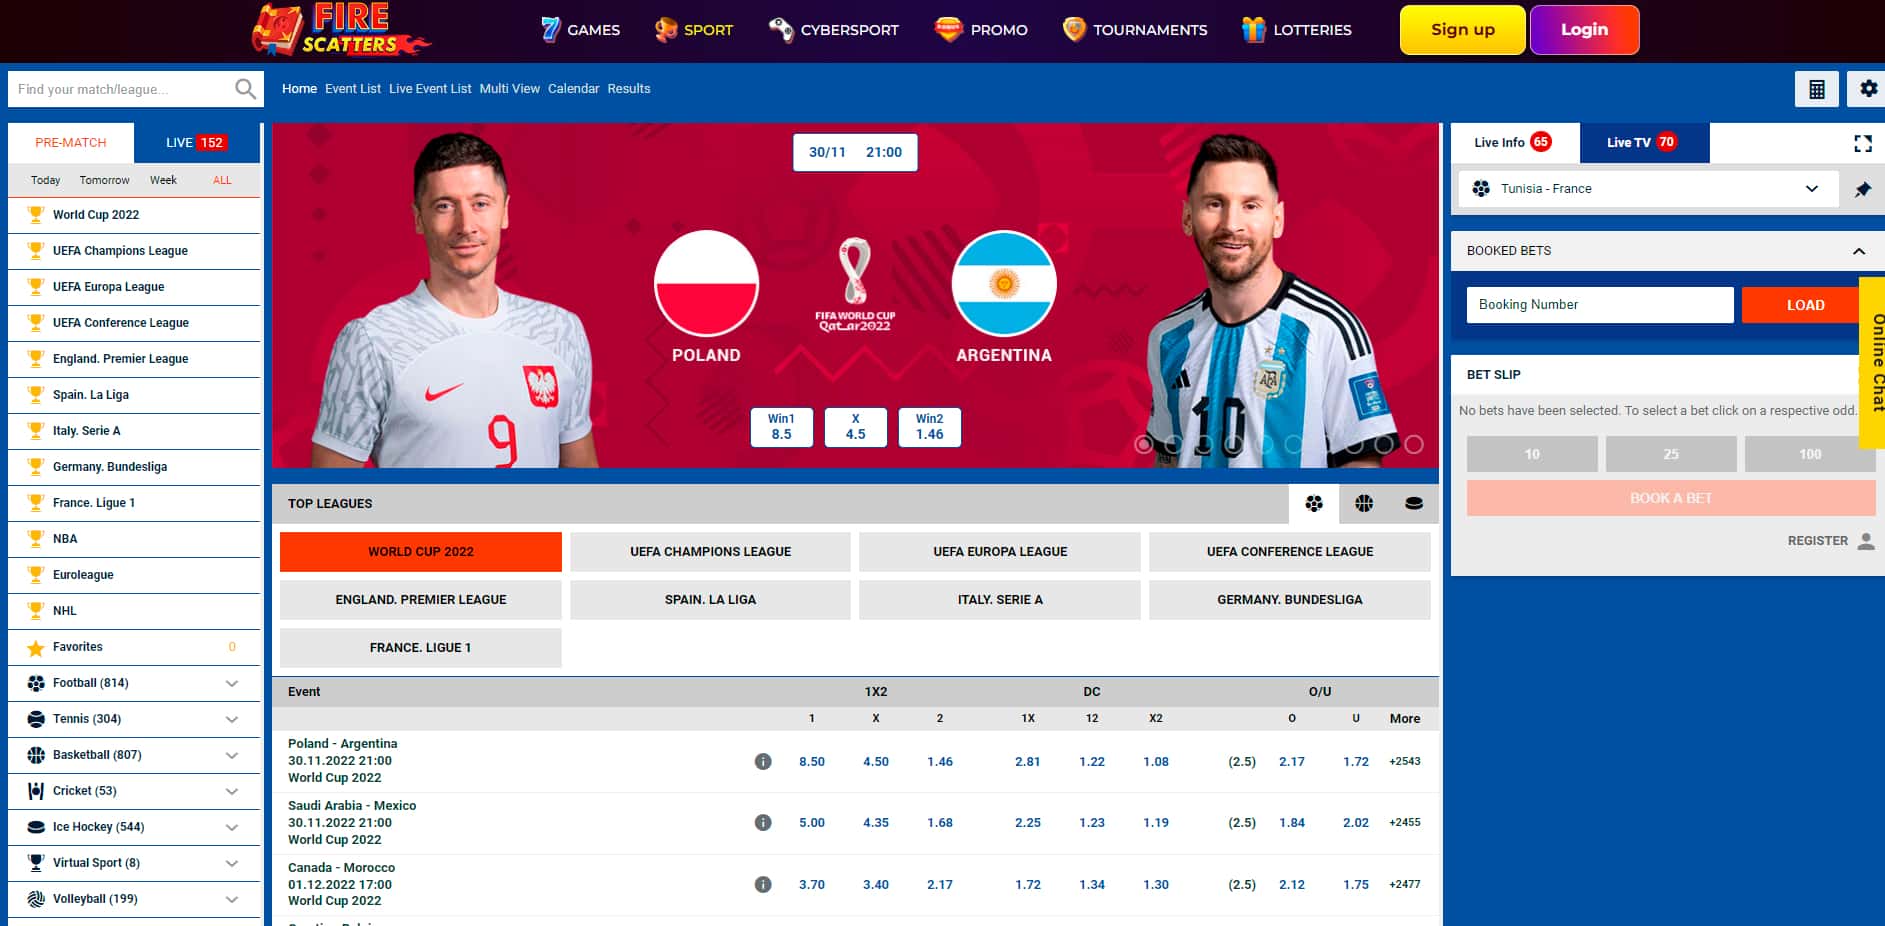The height and width of the screenshot is (926, 1885).
Task: Click Win2 1.46 odds on banner
Action: point(929,427)
